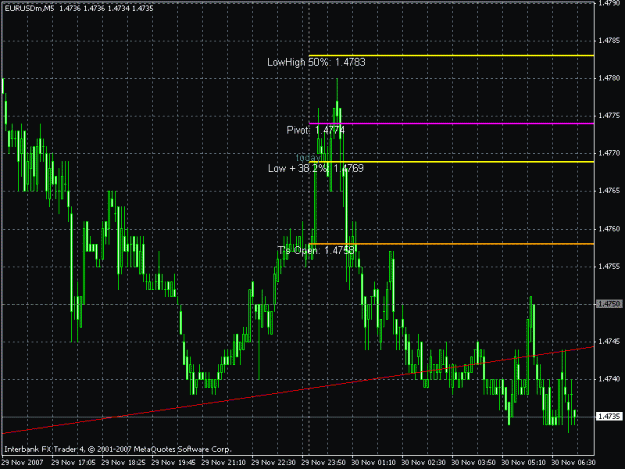Click the '30 Nov 03:50' time label
The height and width of the screenshot is (469, 625).
pyautogui.click(x=474, y=463)
